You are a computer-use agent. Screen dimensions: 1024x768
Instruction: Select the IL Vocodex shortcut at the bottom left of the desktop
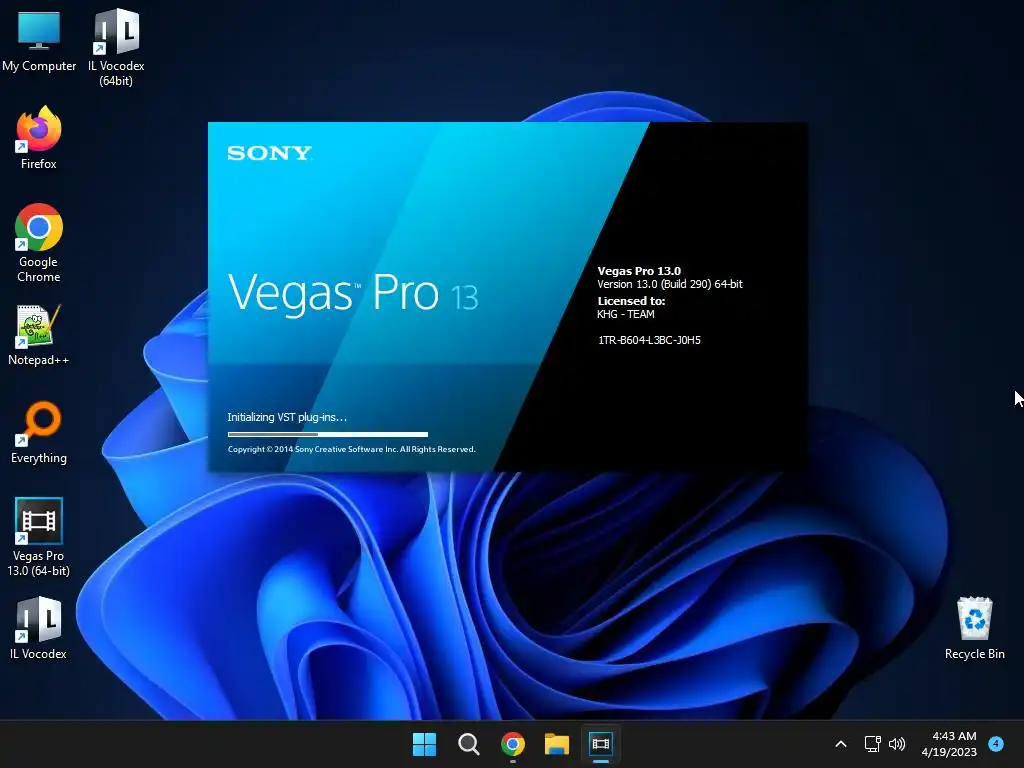(39, 628)
